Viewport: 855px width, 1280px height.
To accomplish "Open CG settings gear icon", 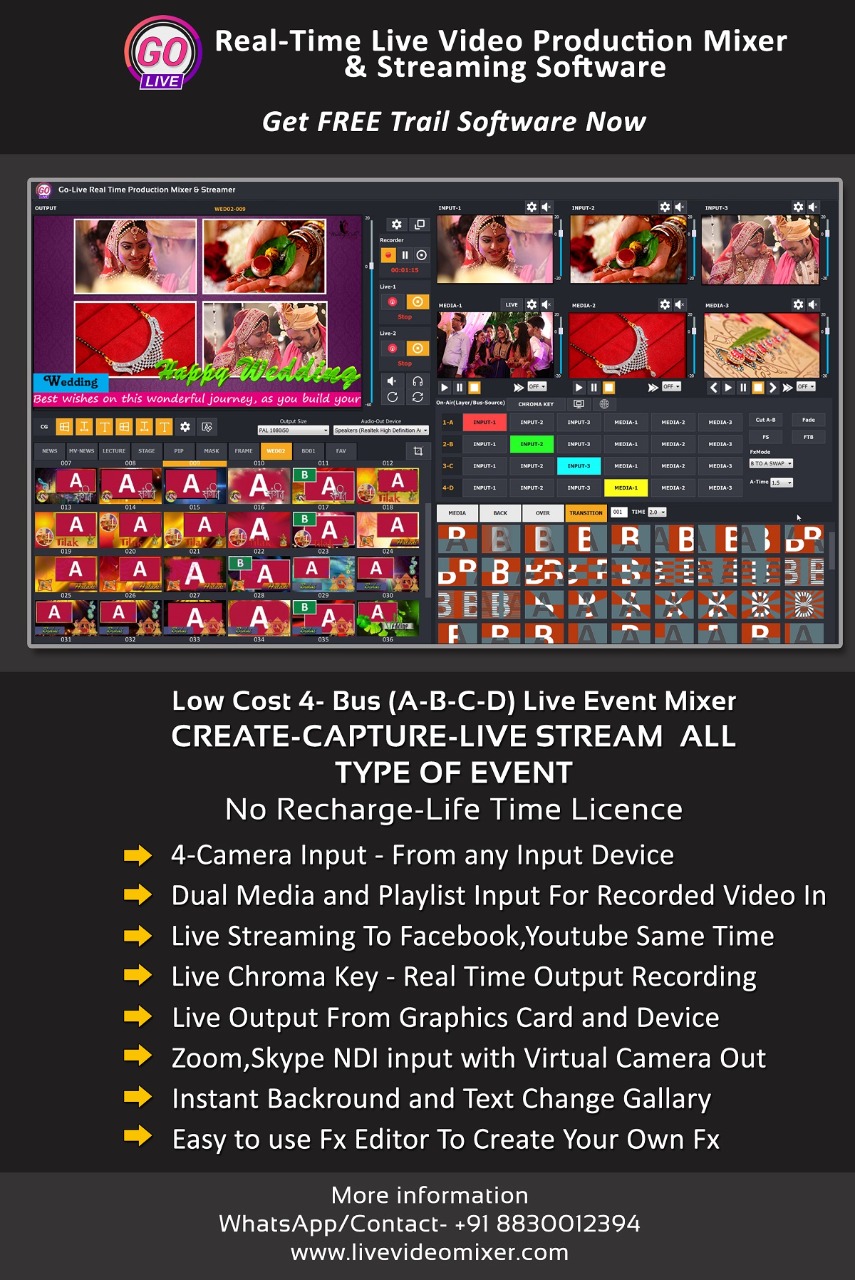I will [x=185, y=426].
